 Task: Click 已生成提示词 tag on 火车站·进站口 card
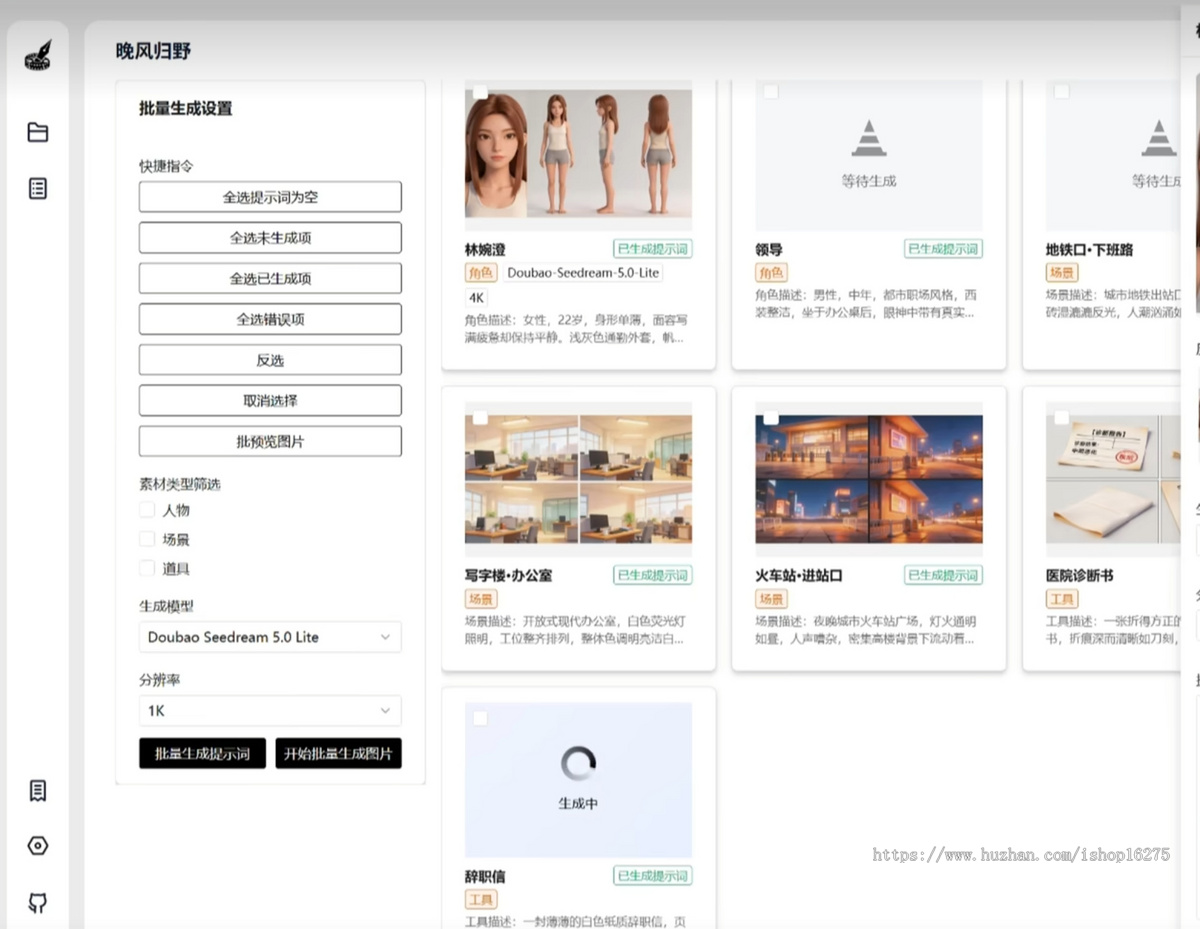point(944,575)
